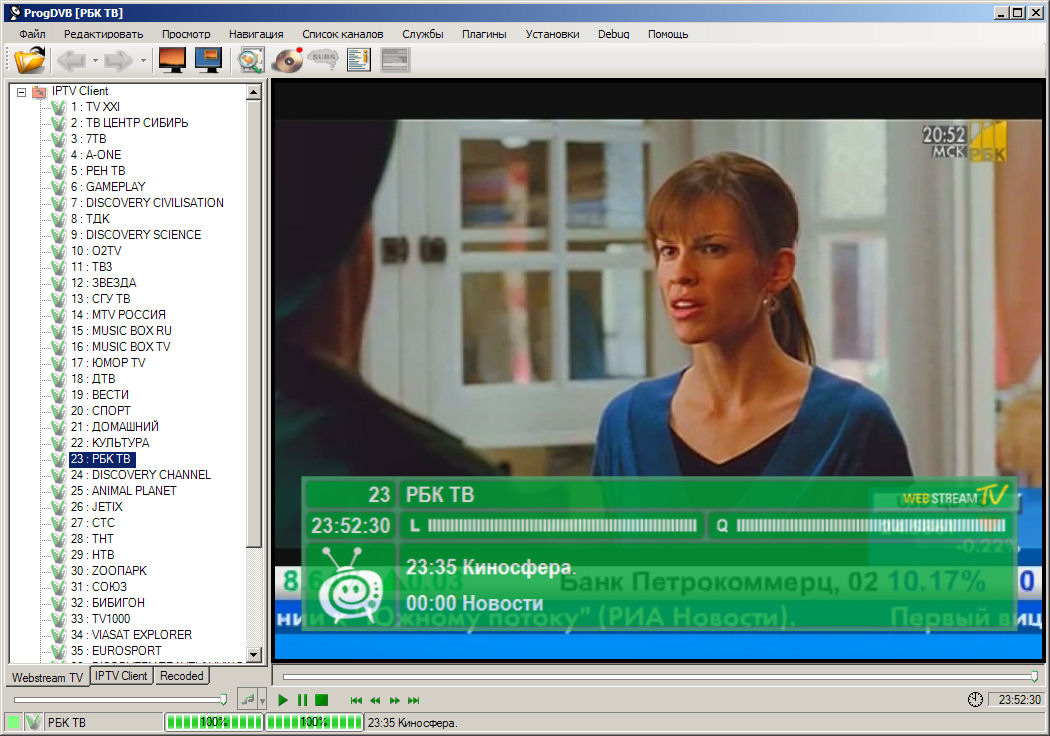This screenshot has width=1050, height=736.
Task: Pause the stream with the Pause button
Action: (302, 700)
